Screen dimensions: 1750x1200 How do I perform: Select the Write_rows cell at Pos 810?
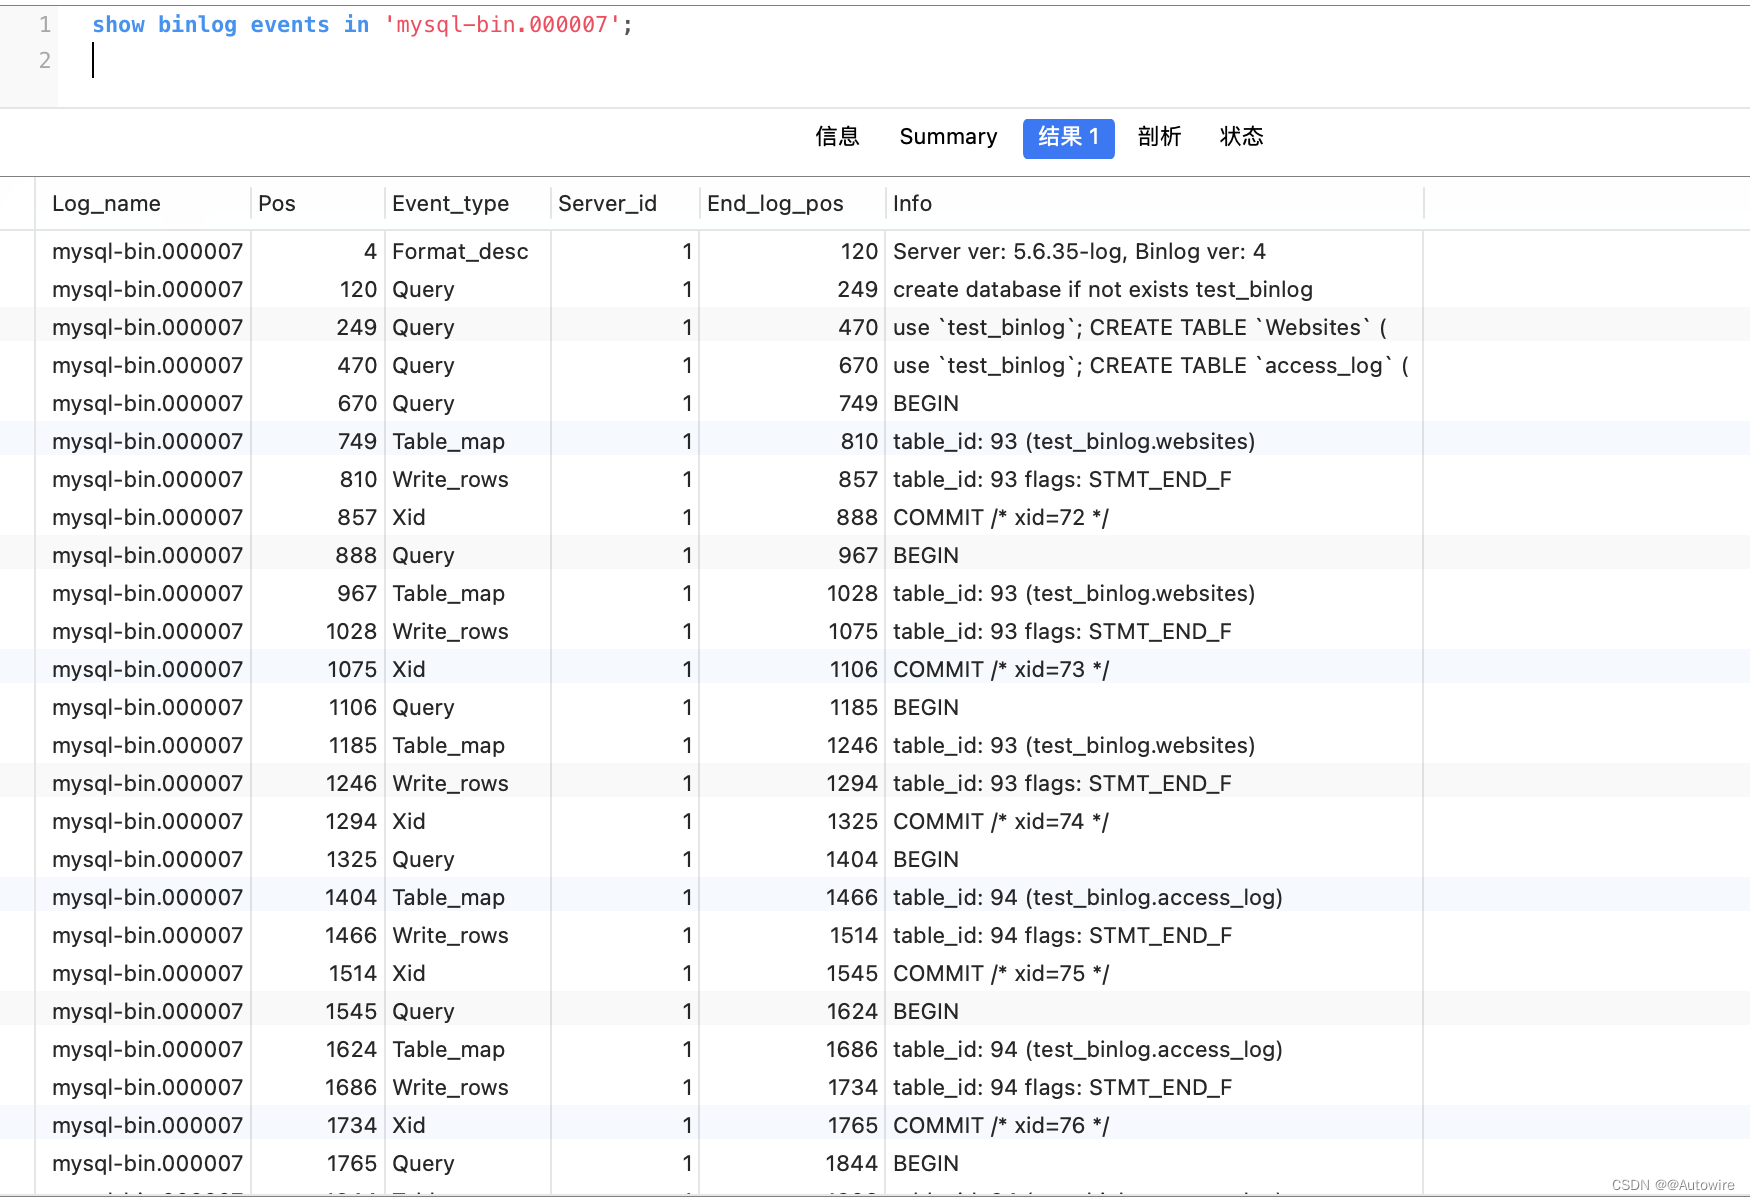467,480
